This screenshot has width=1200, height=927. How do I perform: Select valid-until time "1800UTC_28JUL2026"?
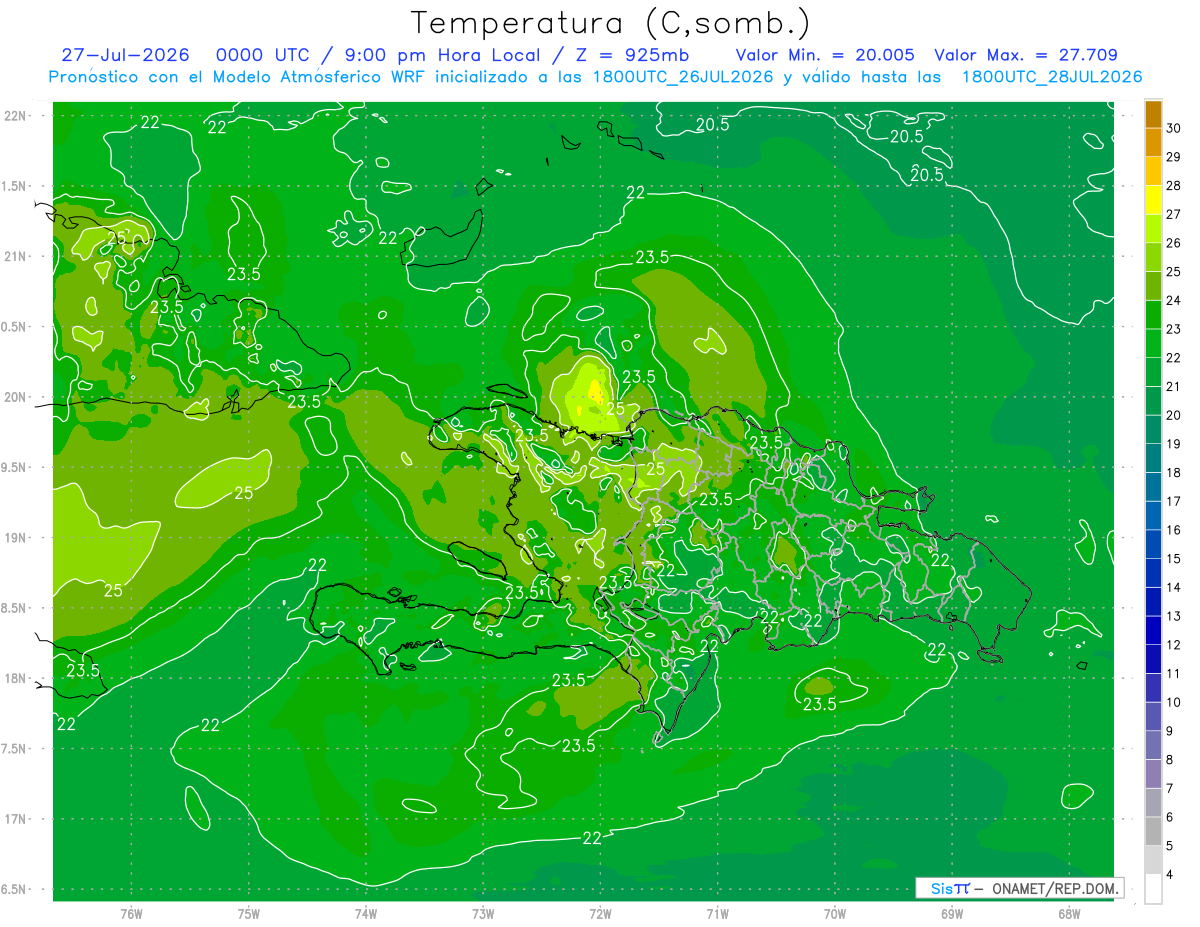tap(1052, 77)
